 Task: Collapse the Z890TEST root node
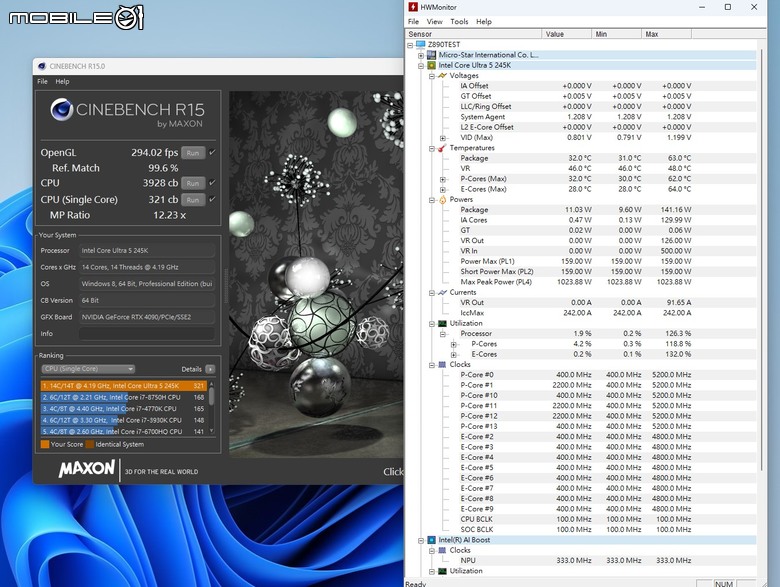point(410,45)
